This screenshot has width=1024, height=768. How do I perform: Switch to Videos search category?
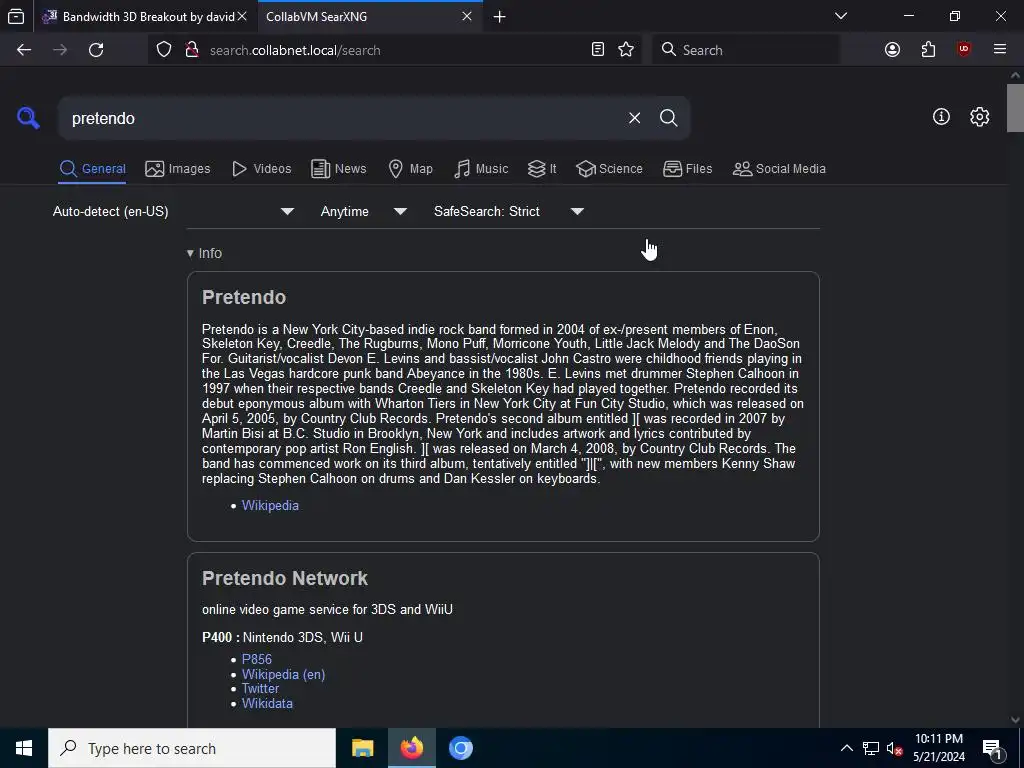(261, 168)
